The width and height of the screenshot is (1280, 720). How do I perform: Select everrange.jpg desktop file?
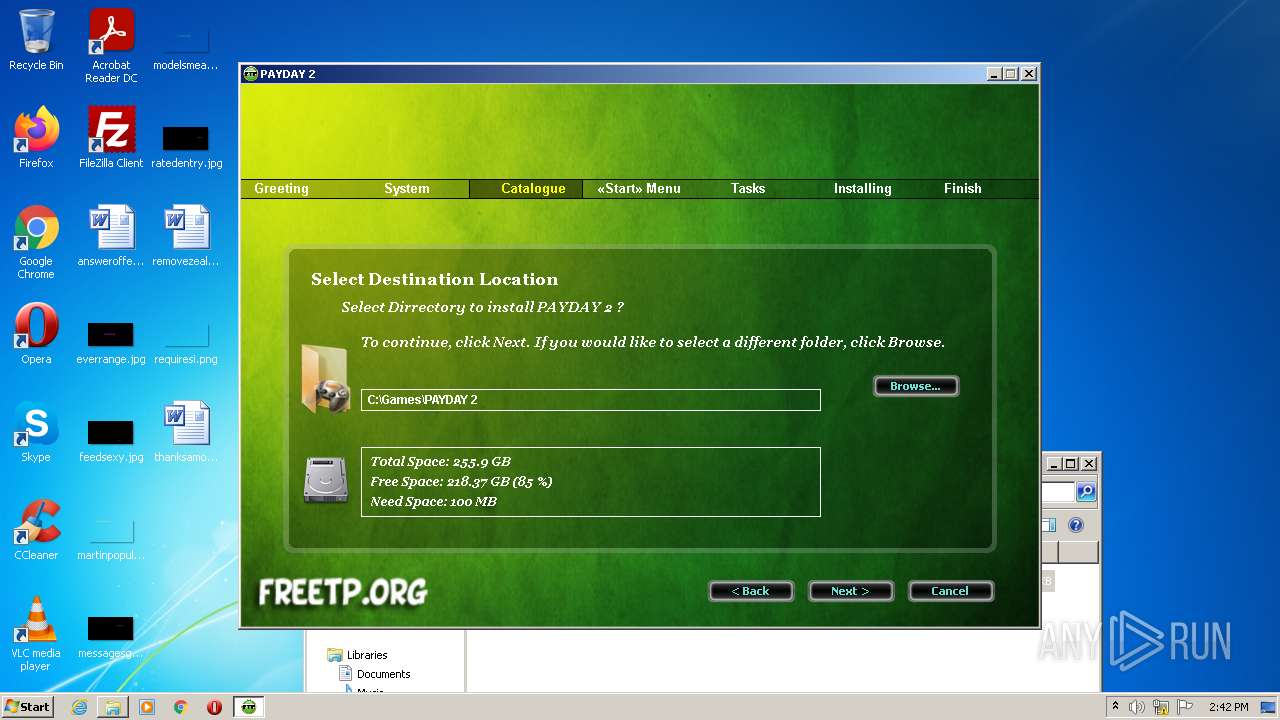[x=111, y=342]
